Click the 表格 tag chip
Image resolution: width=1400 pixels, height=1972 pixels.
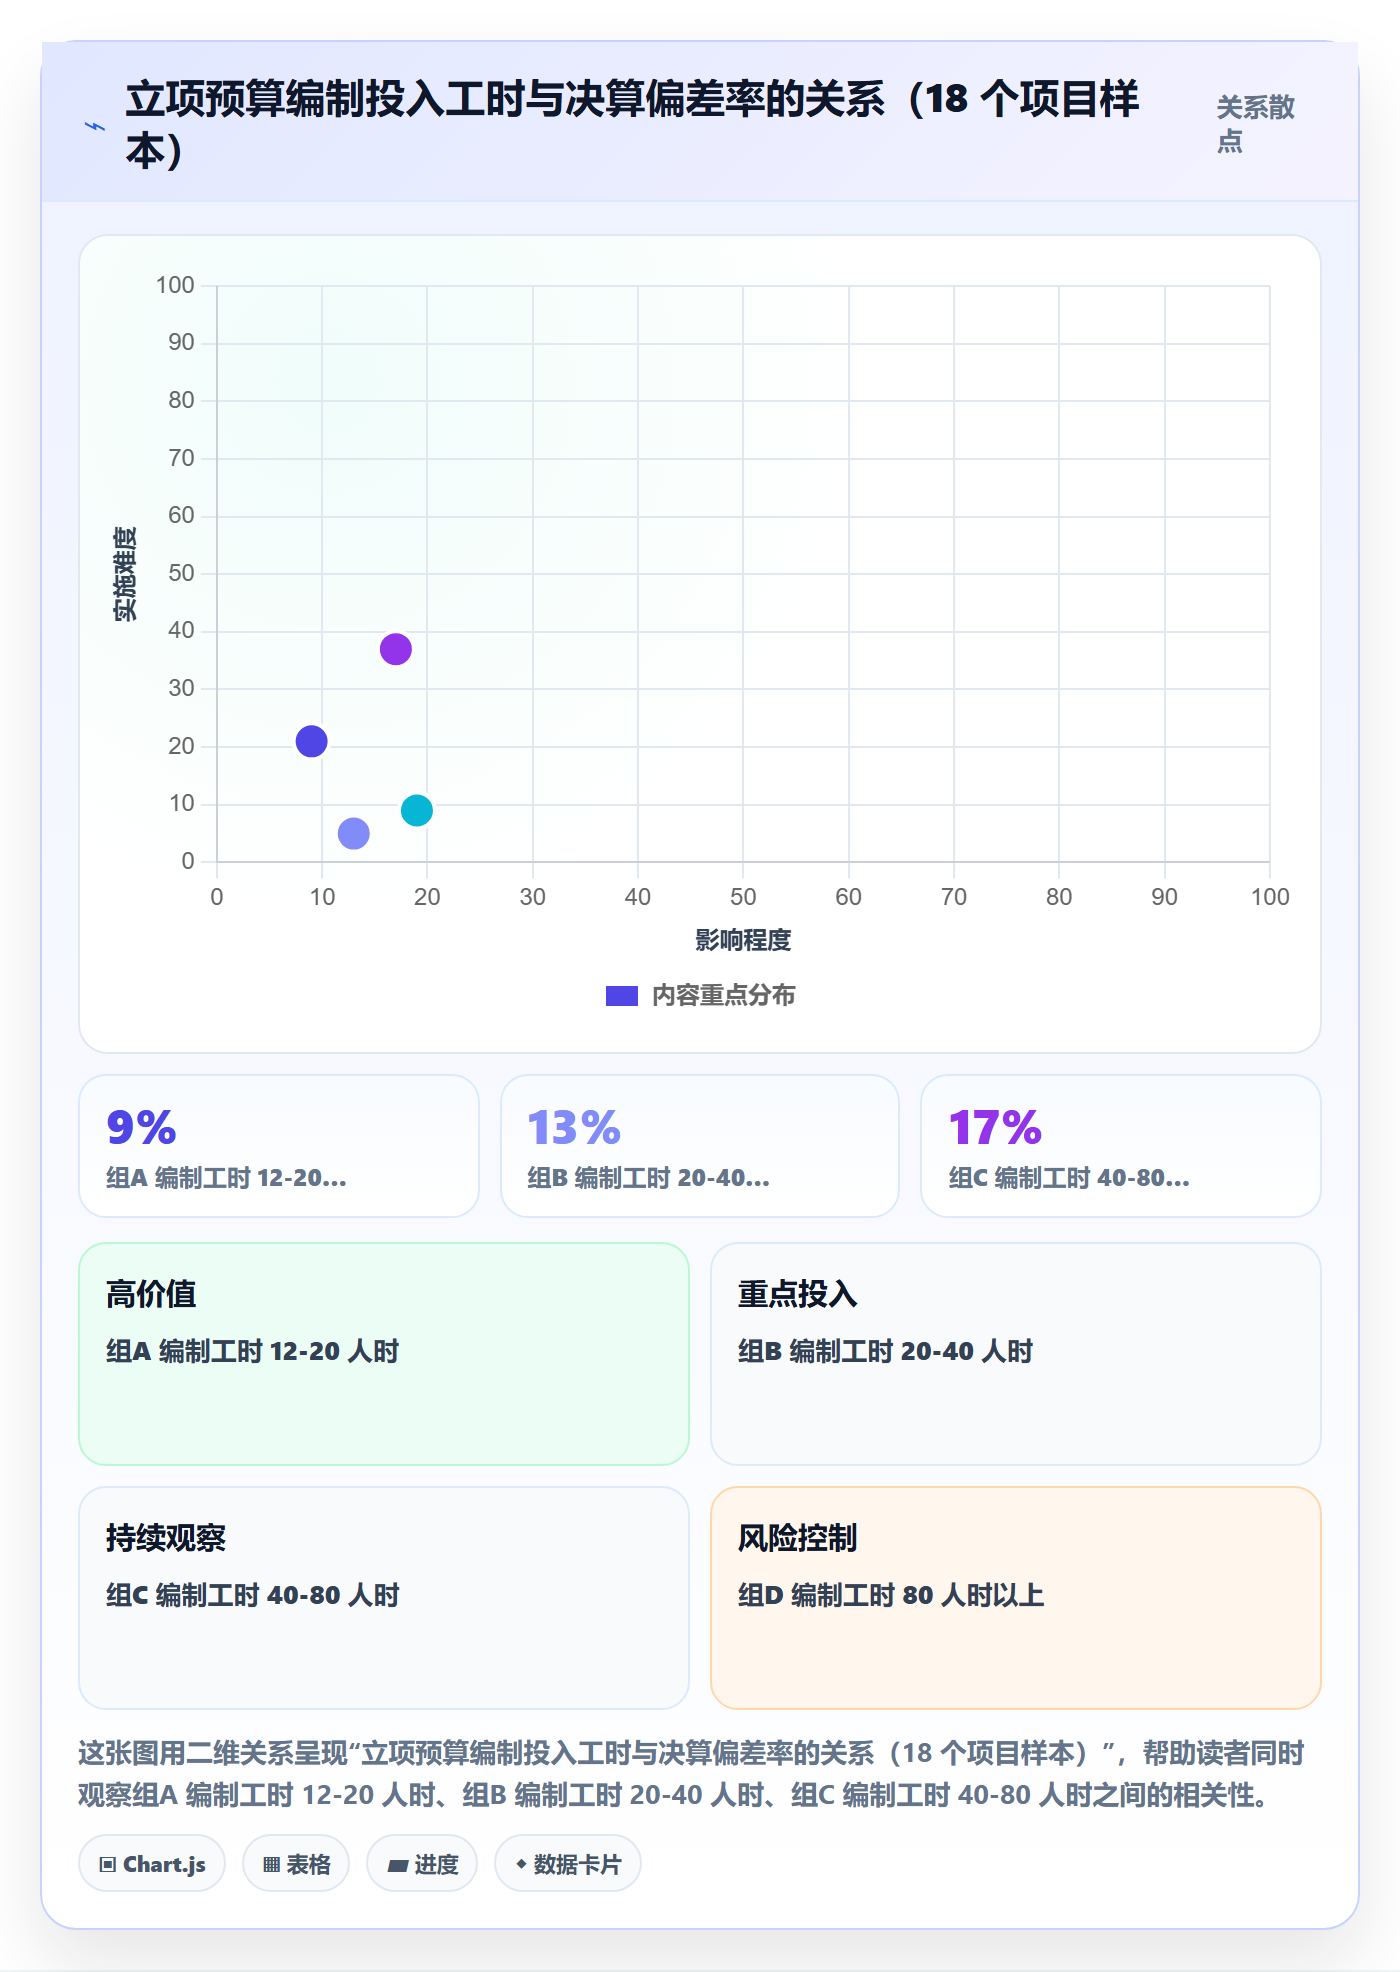296,1864
